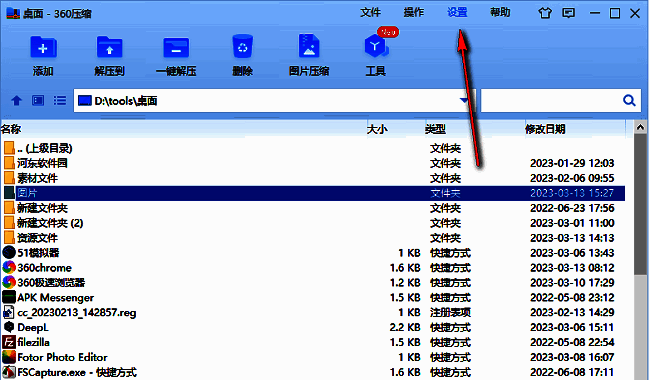Image resolution: width=650 pixels, height=380 pixels.
Task: Open the skin (shirt) icon in title bar
Action: (x=545, y=13)
